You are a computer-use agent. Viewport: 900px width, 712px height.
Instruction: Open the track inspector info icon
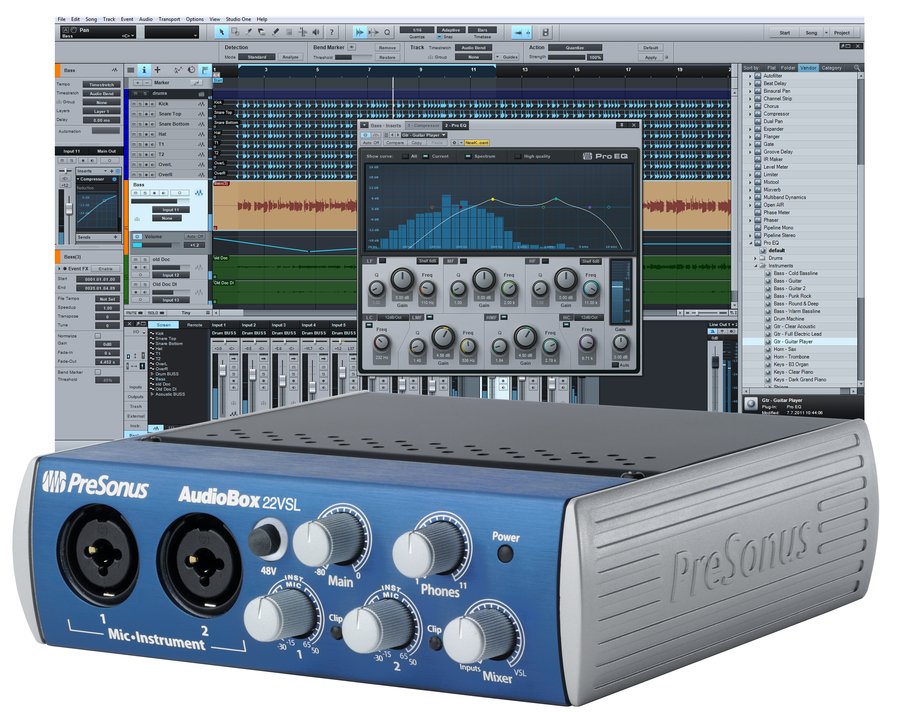click(144, 70)
